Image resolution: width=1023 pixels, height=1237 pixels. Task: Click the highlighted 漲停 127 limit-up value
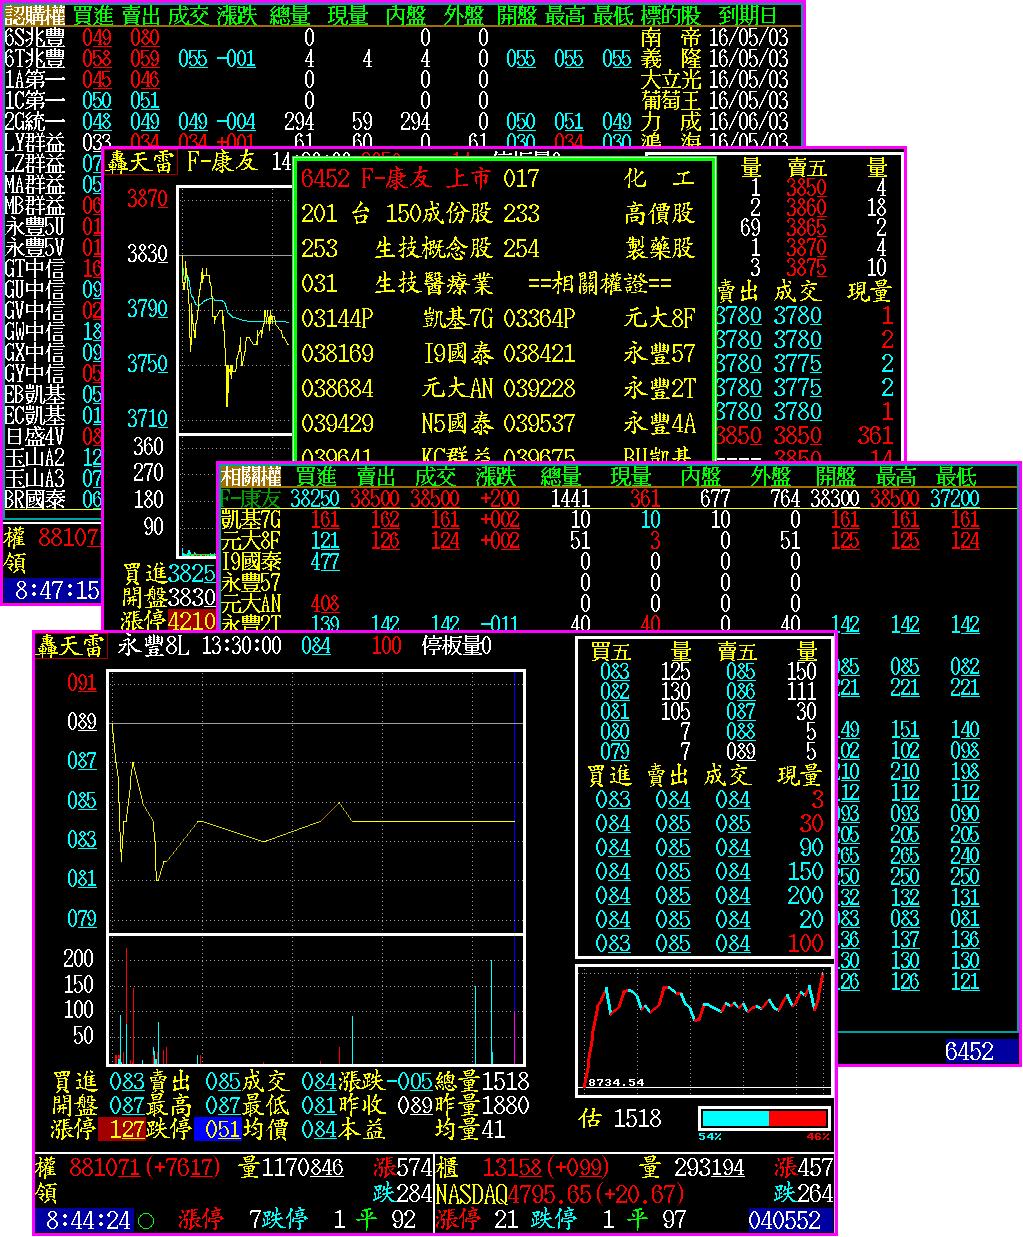127,1130
